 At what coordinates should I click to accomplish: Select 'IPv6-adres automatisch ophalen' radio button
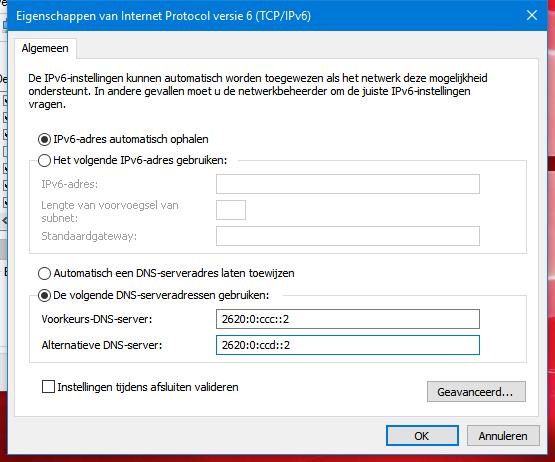(44, 139)
